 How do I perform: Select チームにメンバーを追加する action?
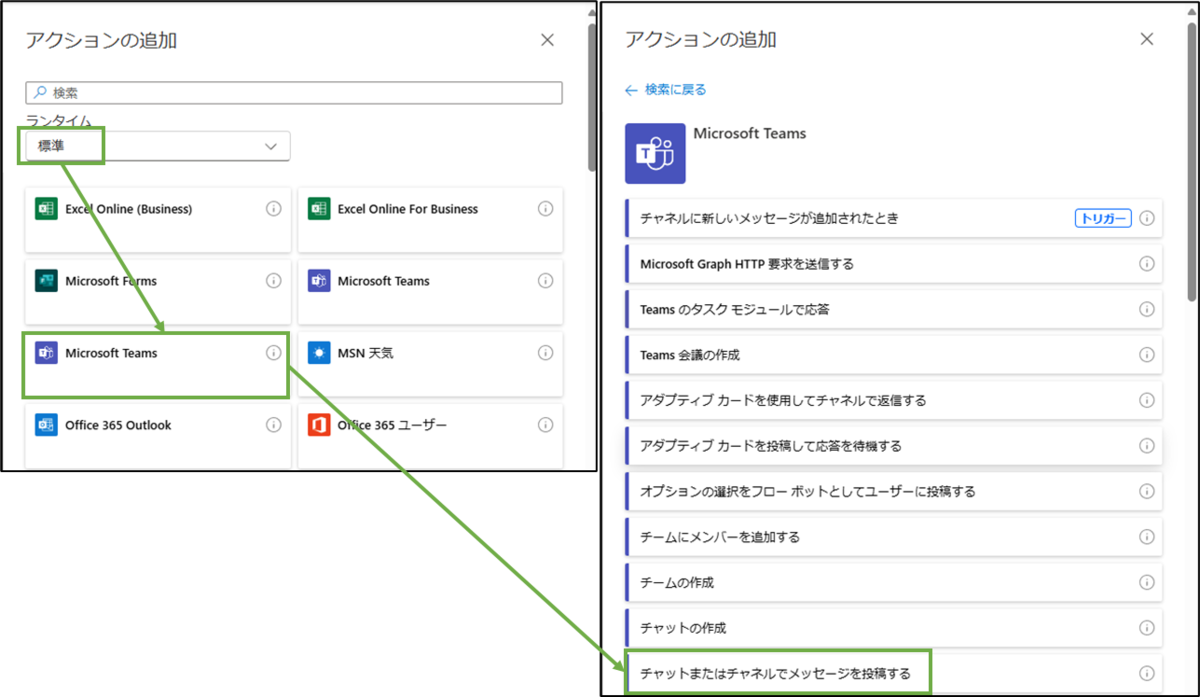point(894,537)
